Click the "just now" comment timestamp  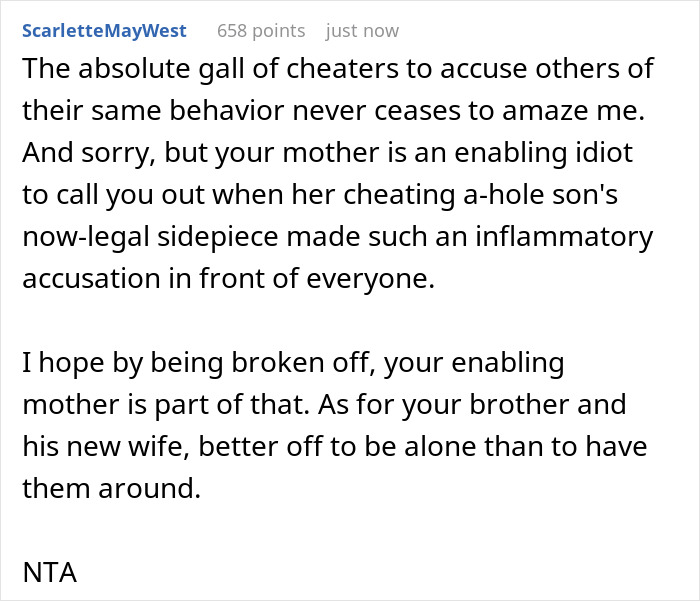361,31
